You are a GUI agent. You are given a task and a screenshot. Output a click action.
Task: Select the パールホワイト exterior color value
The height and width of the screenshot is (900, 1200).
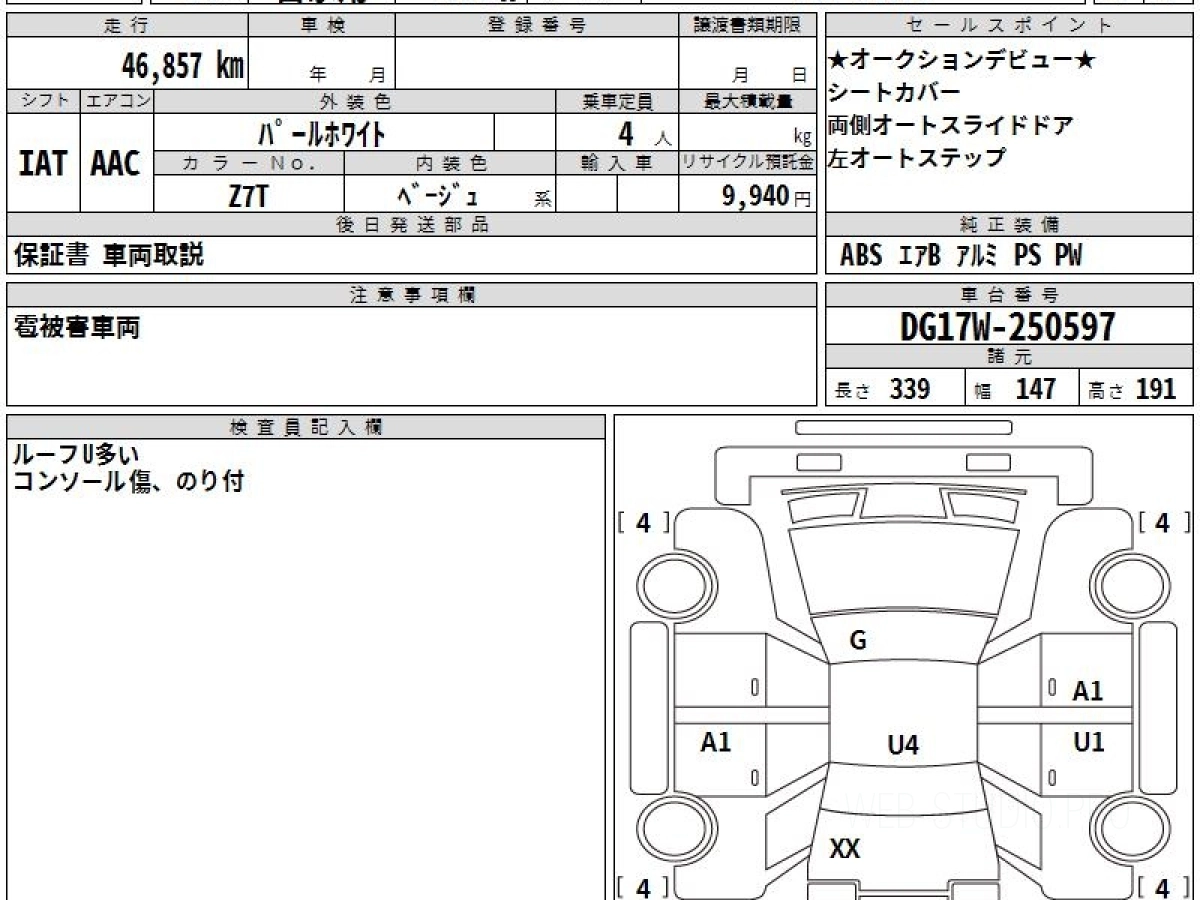pos(323,132)
